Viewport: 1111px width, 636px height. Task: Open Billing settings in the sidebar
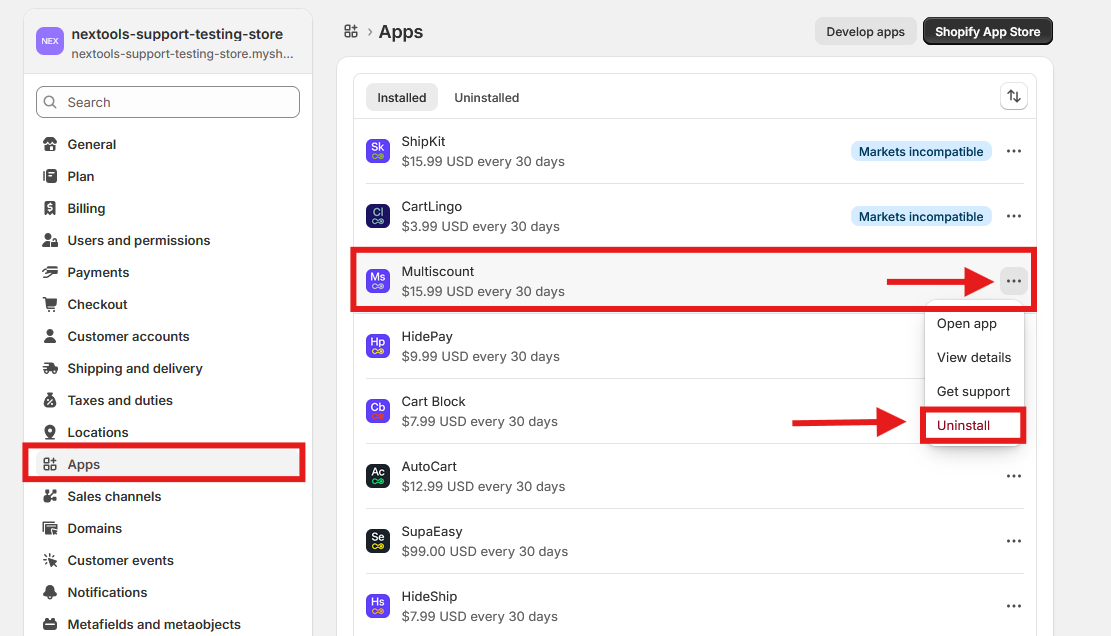[x=86, y=208]
